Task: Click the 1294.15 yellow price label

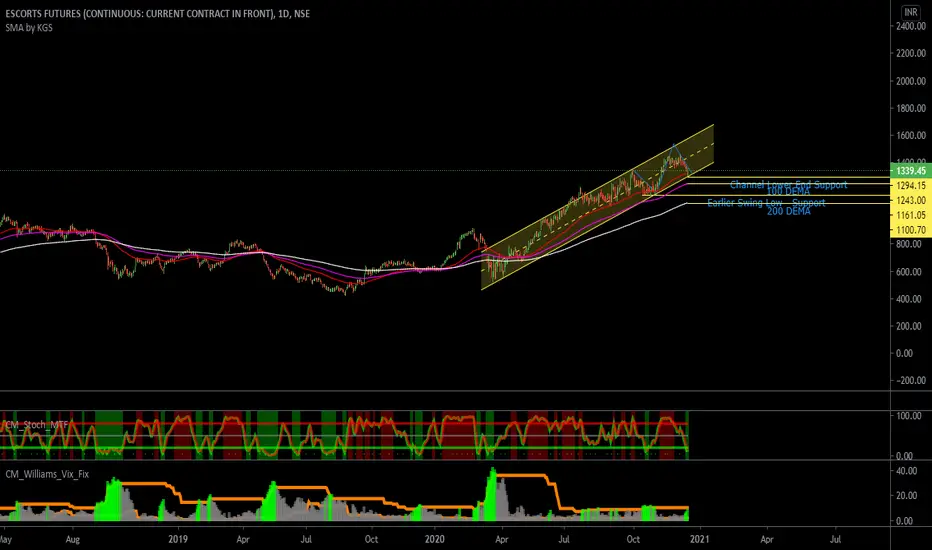Action: tap(909, 186)
